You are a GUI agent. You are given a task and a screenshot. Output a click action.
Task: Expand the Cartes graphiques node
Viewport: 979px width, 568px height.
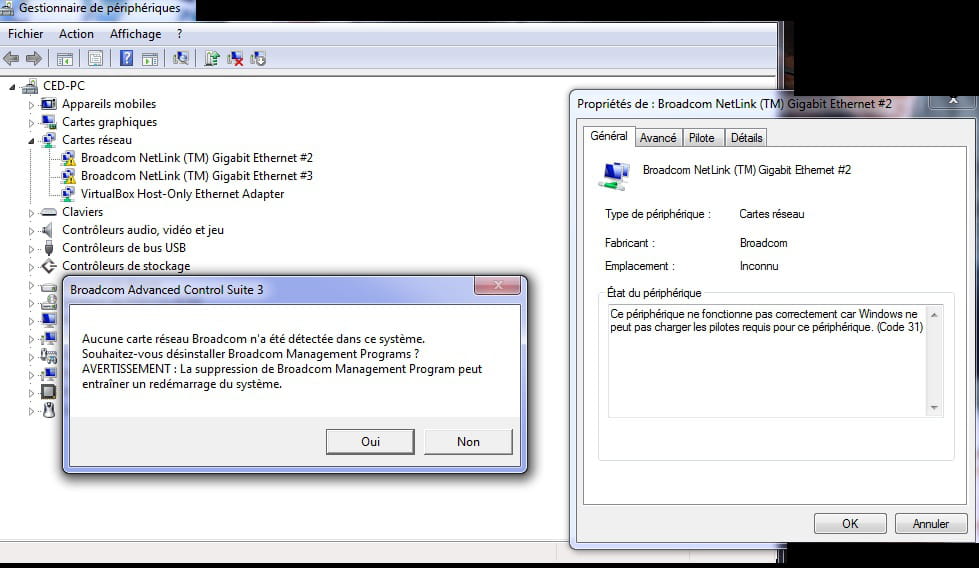tap(31, 123)
